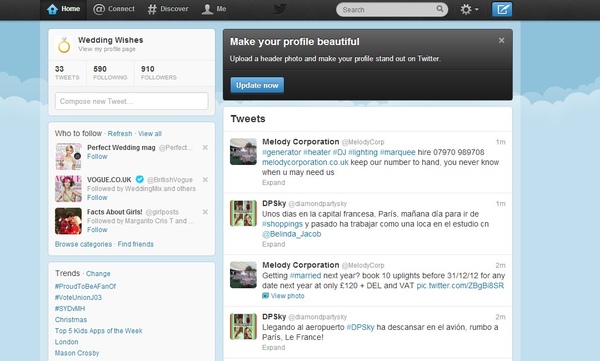Open the #married hashtag
This screenshot has width=600, height=361.
pyautogui.click(x=305, y=276)
